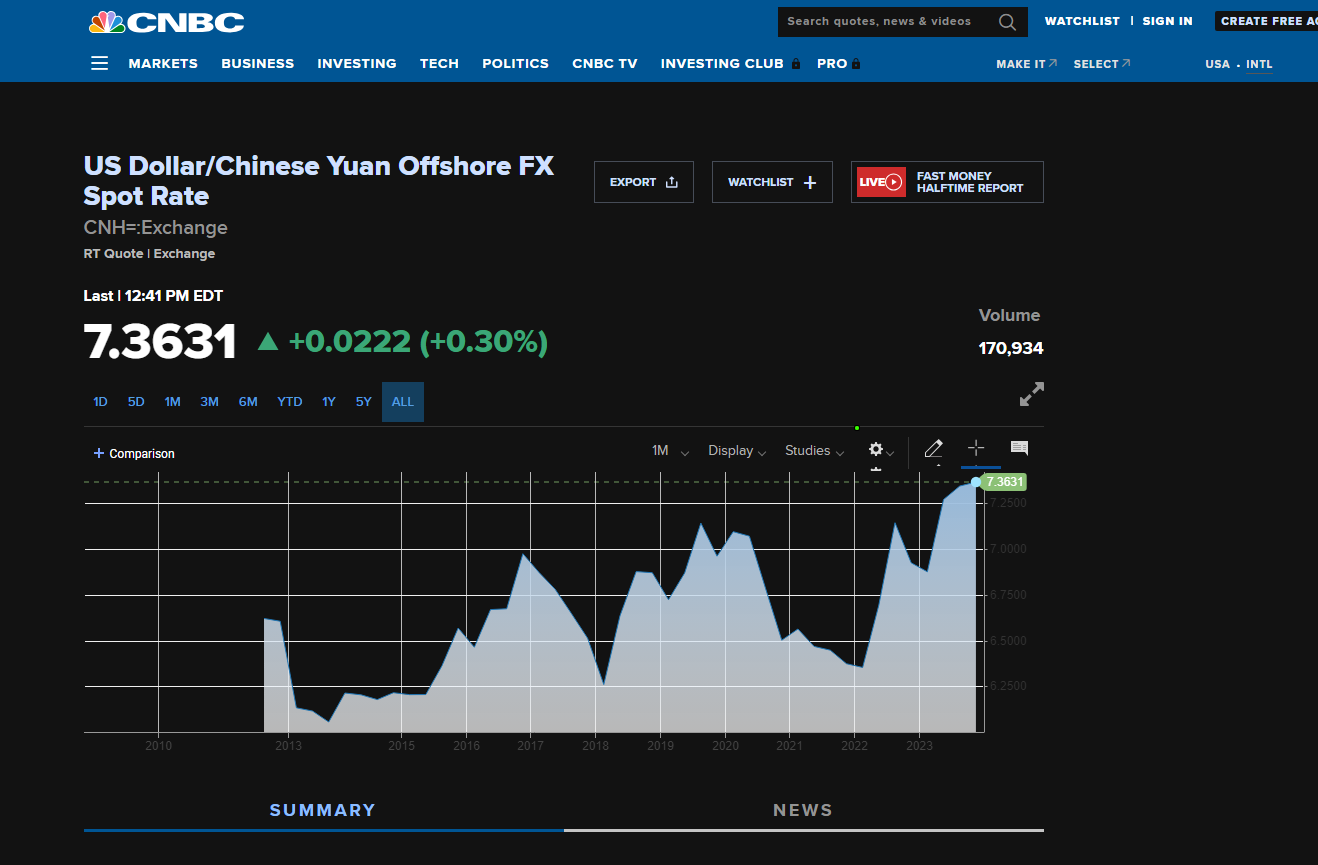The height and width of the screenshot is (865, 1318).
Task: Select the 5Y time range
Action: click(x=363, y=402)
